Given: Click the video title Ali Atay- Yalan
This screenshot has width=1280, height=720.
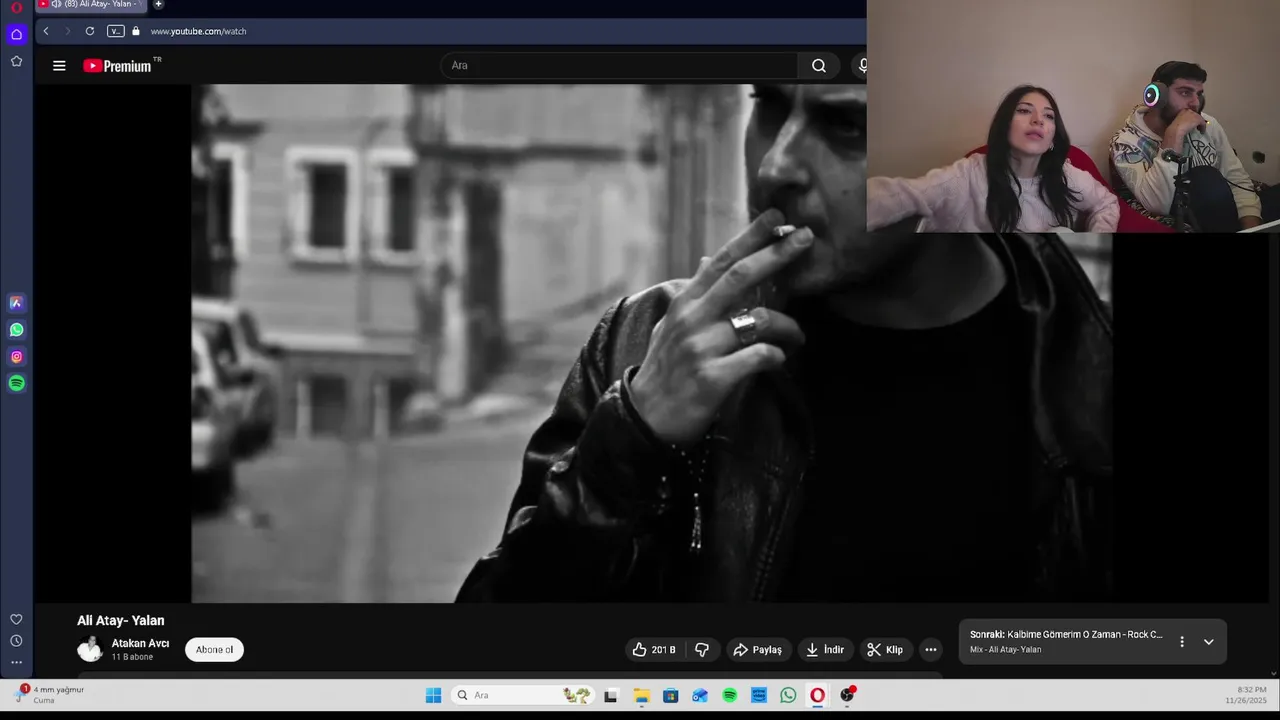Looking at the screenshot, I should (121, 621).
